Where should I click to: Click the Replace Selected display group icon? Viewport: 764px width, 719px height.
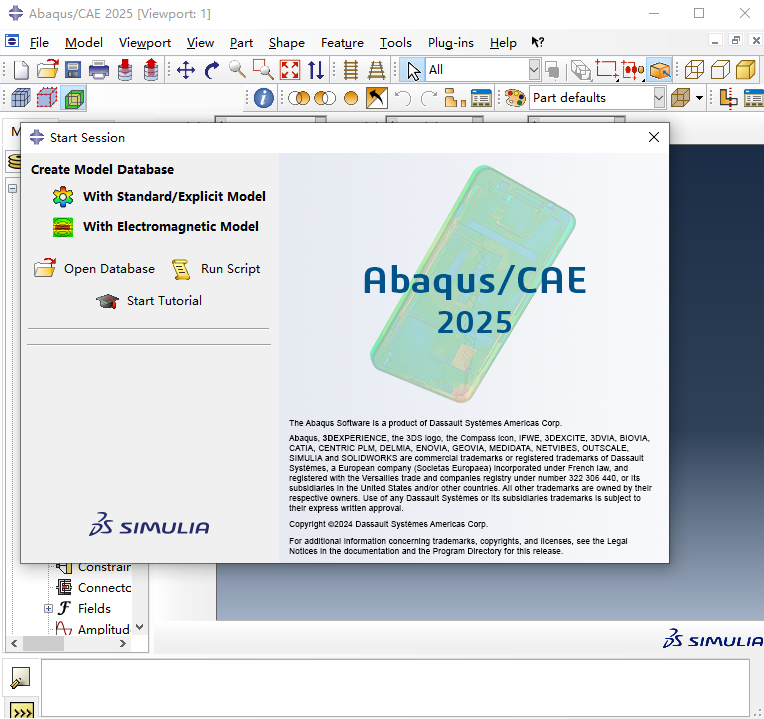[299, 98]
